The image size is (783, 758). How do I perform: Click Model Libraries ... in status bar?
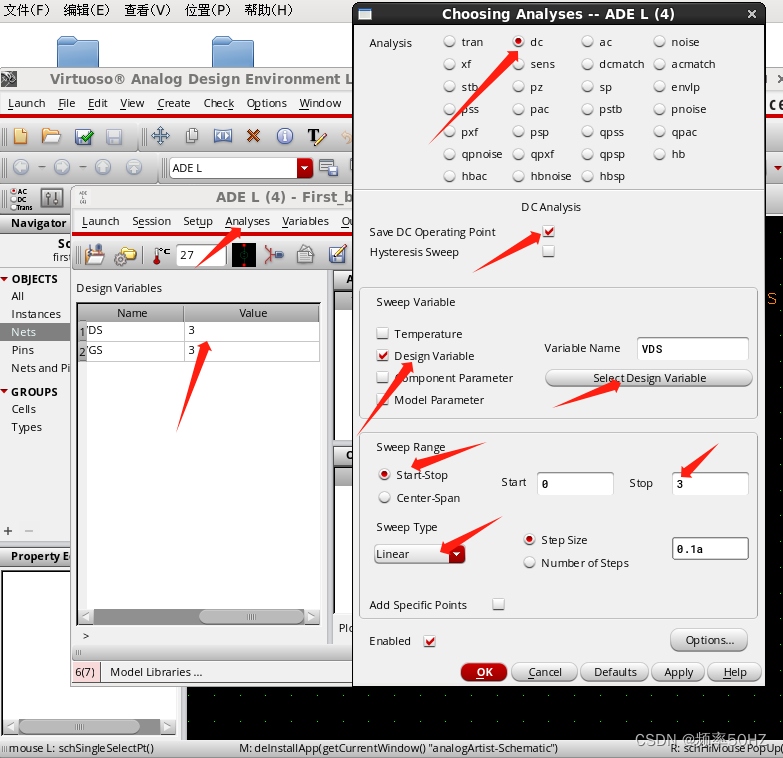click(156, 672)
